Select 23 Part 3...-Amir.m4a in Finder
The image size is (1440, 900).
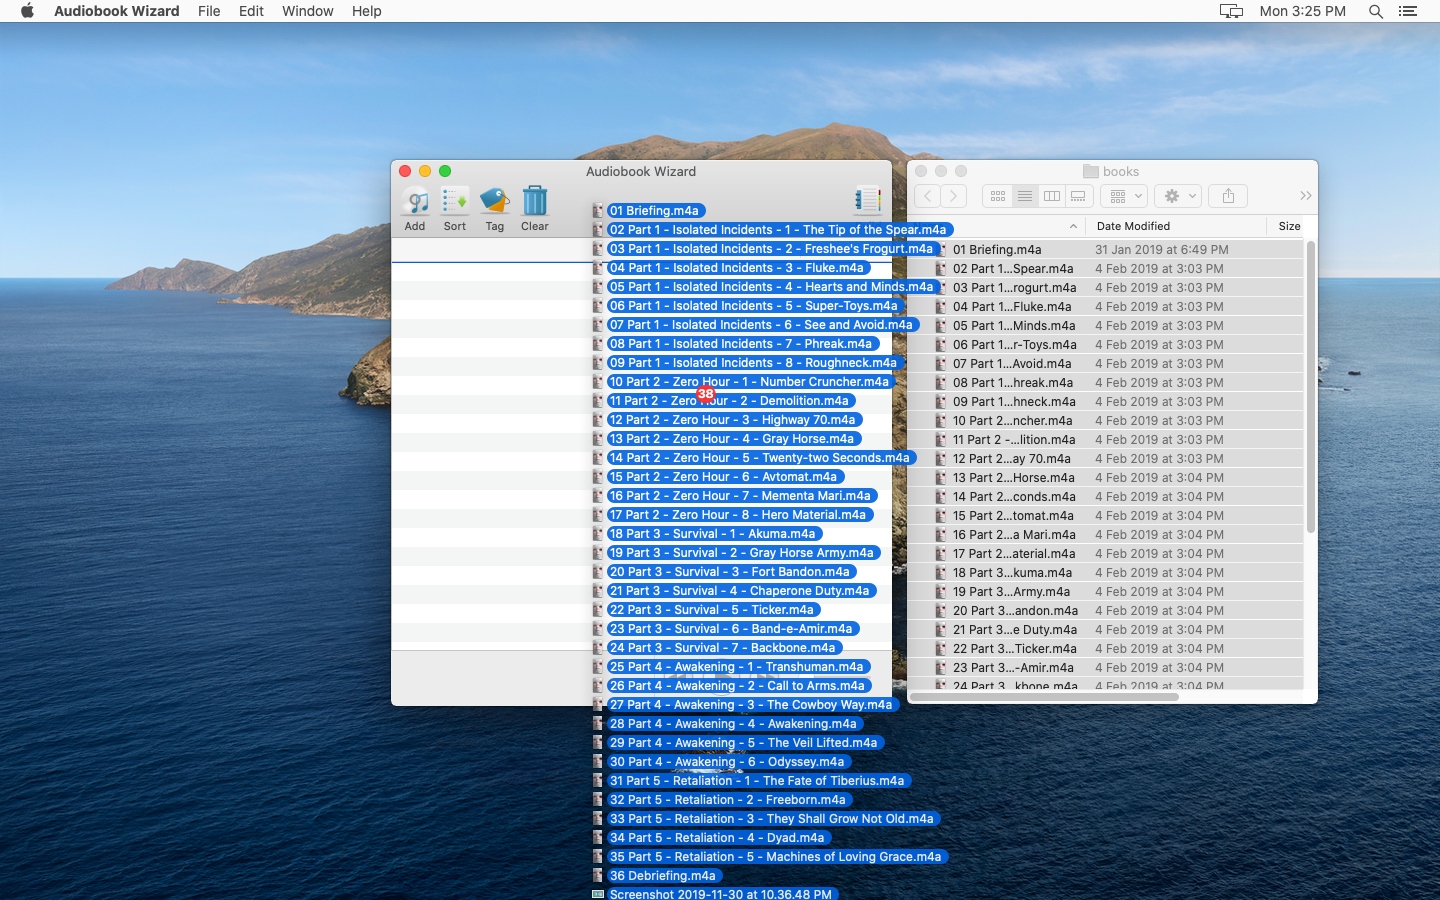[x=1013, y=668]
